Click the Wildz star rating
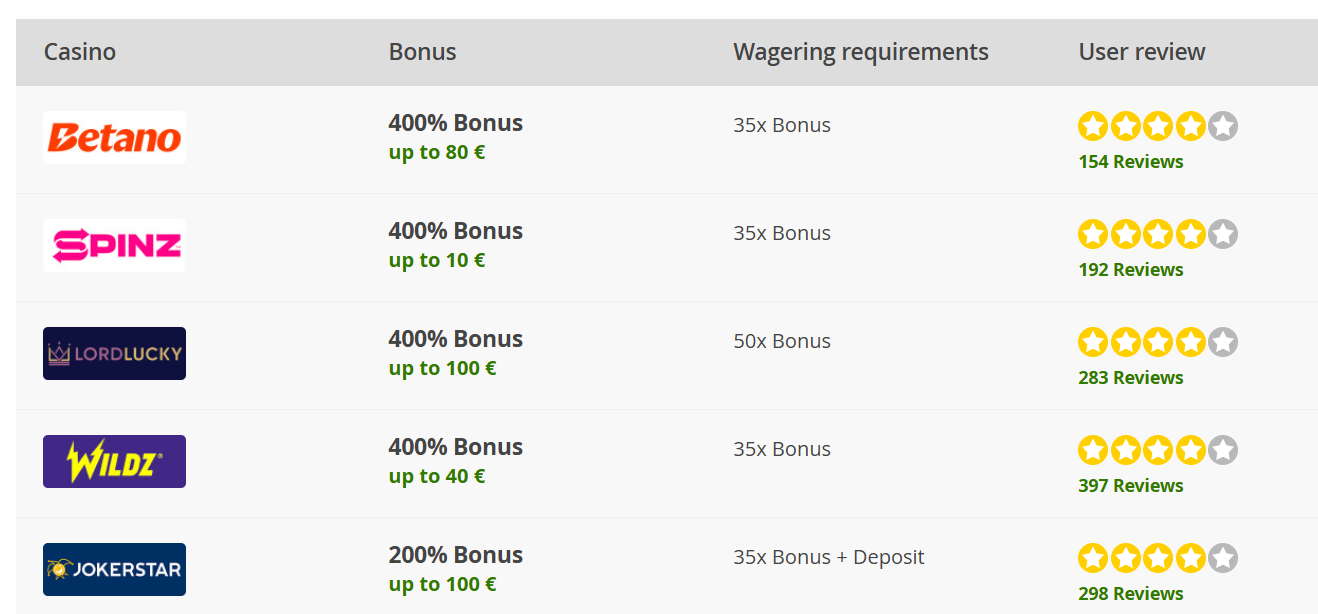 [1158, 450]
